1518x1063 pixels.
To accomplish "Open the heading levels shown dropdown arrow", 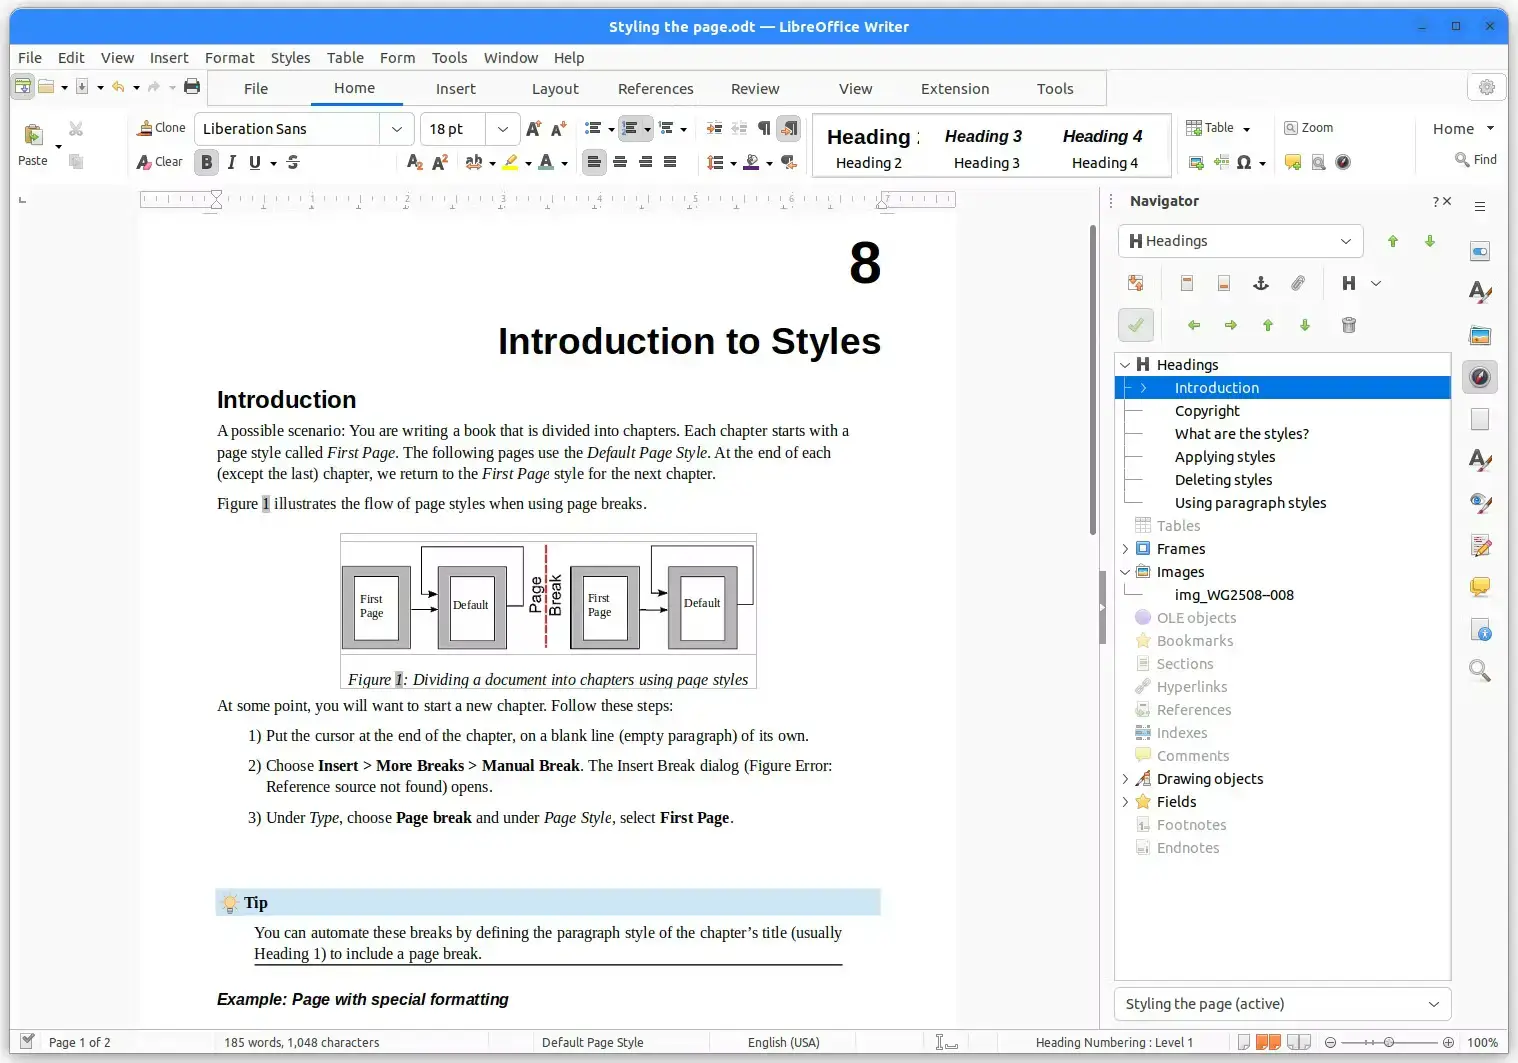I will tap(1376, 284).
